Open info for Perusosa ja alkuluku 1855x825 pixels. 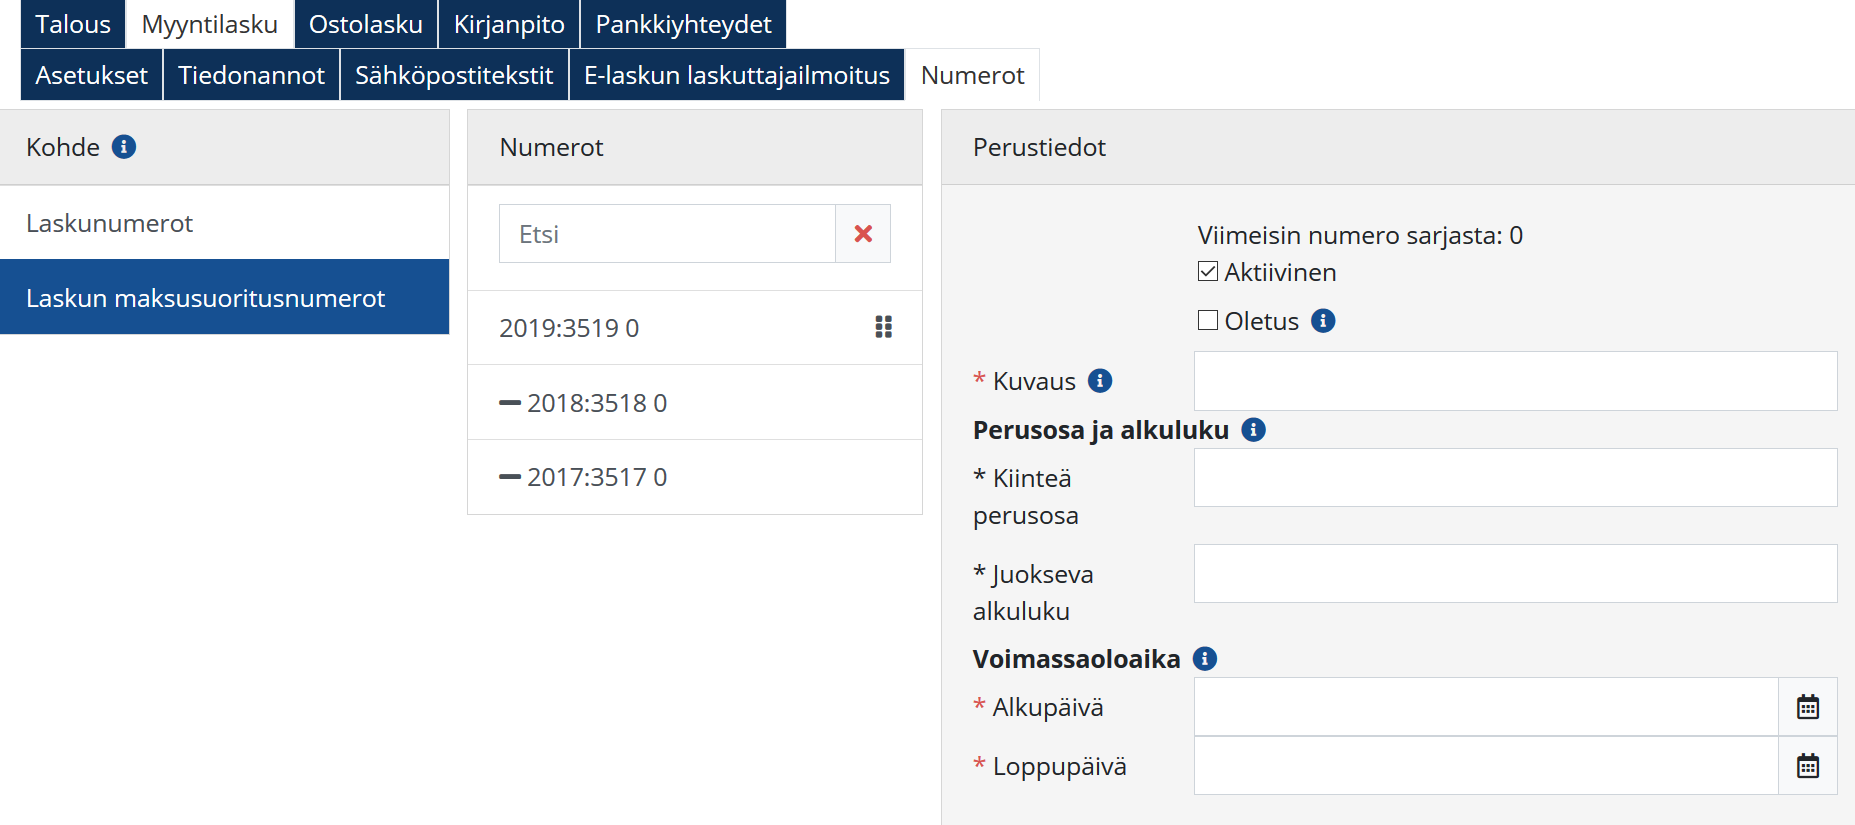tap(1253, 430)
